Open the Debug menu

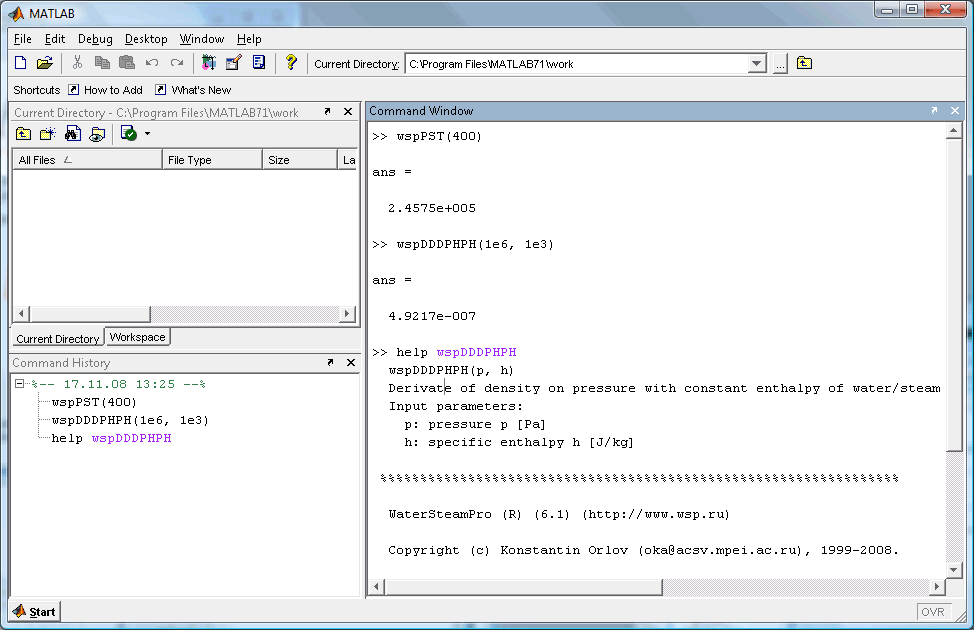coord(95,39)
